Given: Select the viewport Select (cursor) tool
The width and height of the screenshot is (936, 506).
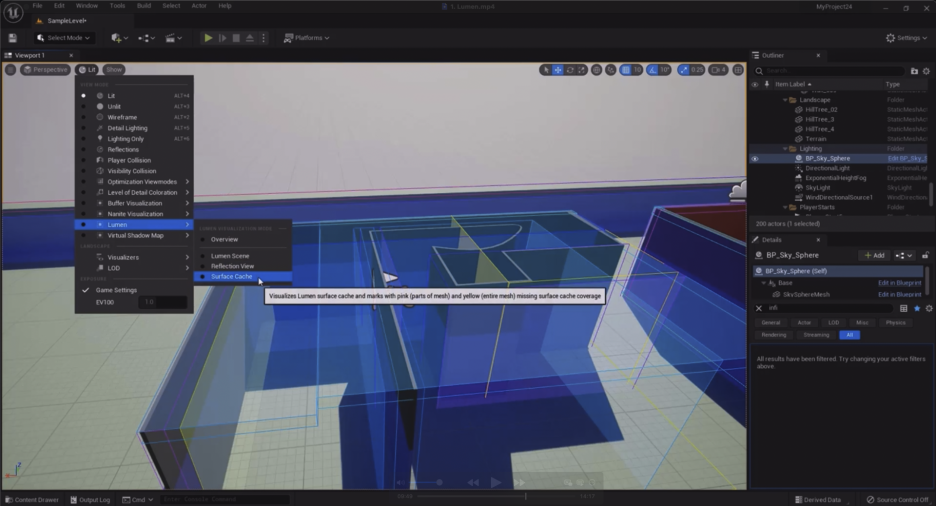Looking at the screenshot, I should [546, 70].
